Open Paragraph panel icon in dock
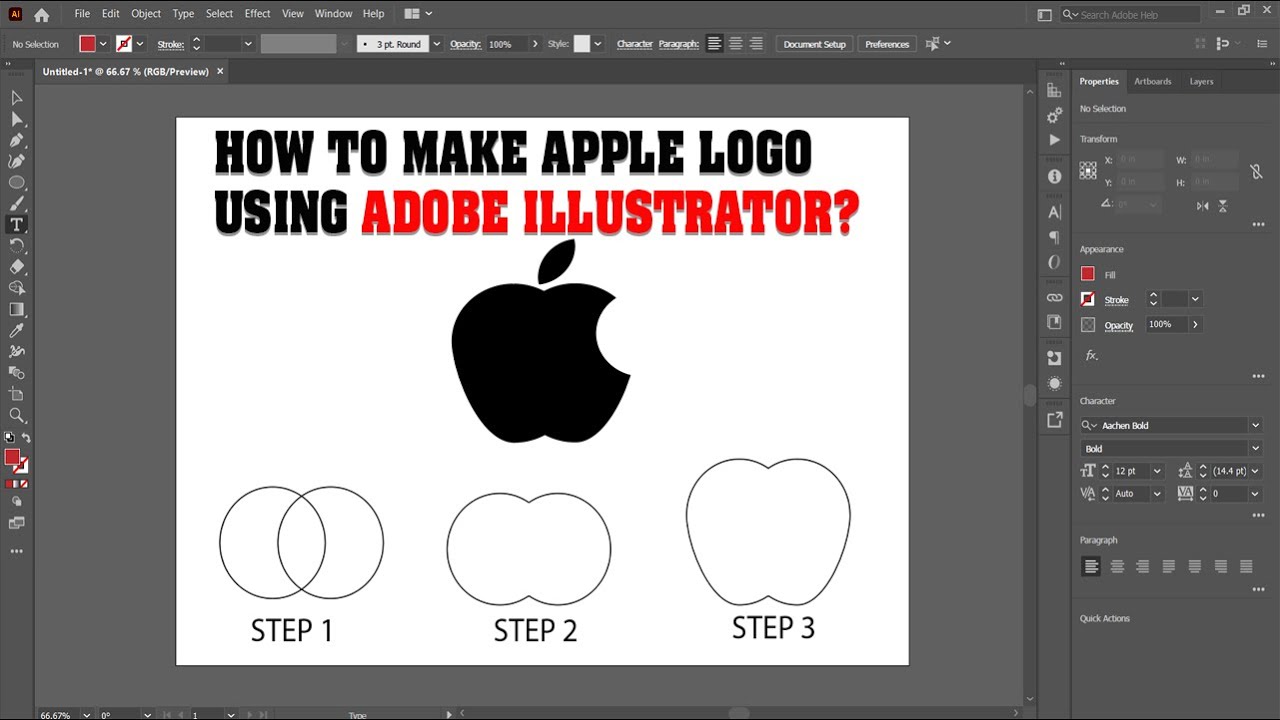The height and width of the screenshot is (720, 1280). (x=1054, y=237)
